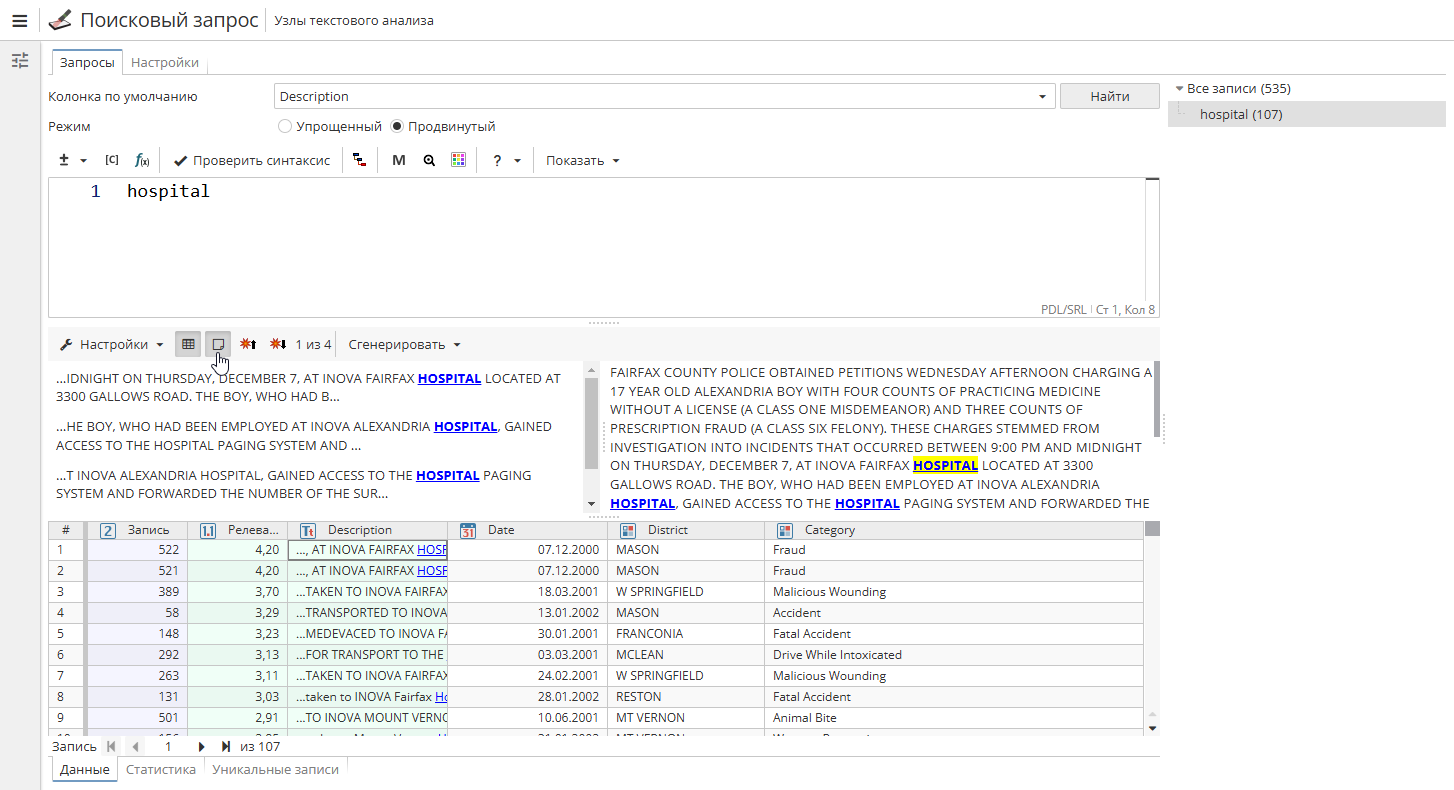Open the Description default column combo box
Viewport: 1454px width, 790px height.
pos(664,96)
